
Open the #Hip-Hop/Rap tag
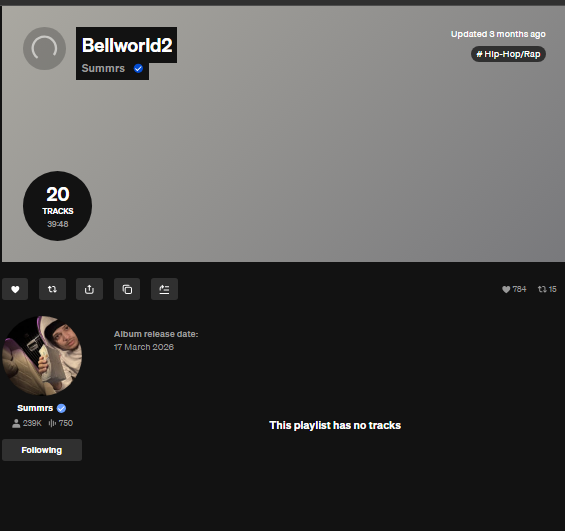point(508,54)
